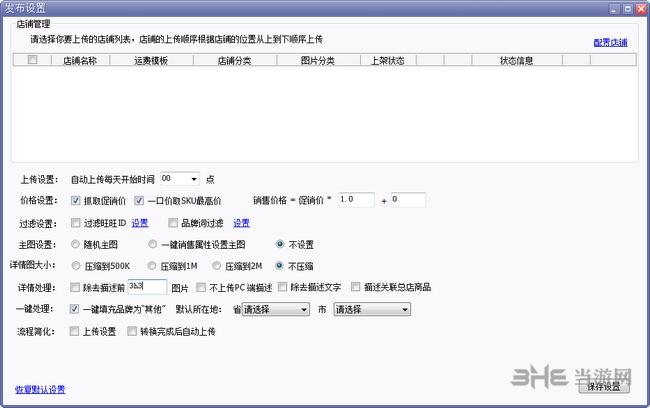Screen dimensions: 650x408
Task: Enable the 过滤旺旺ID checkbox
Action: [x=75, y=223]
